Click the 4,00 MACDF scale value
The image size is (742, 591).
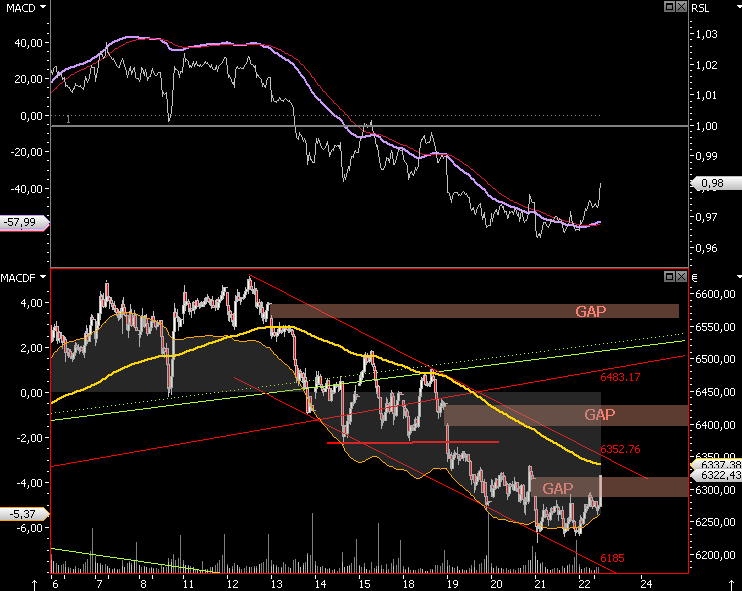[32, 303]
